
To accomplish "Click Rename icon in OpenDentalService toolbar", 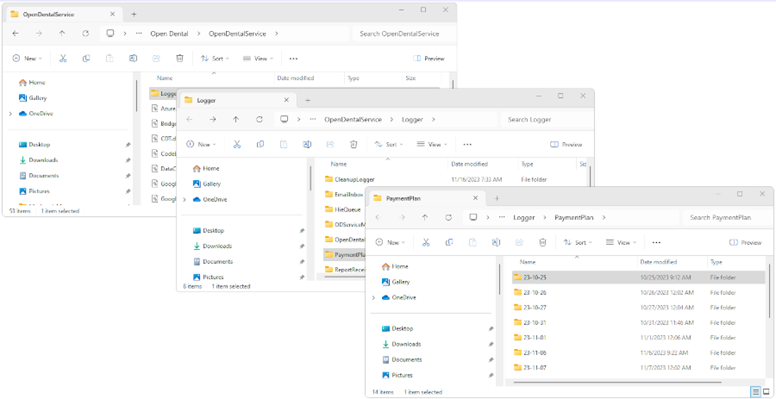I will coord(133,58).
